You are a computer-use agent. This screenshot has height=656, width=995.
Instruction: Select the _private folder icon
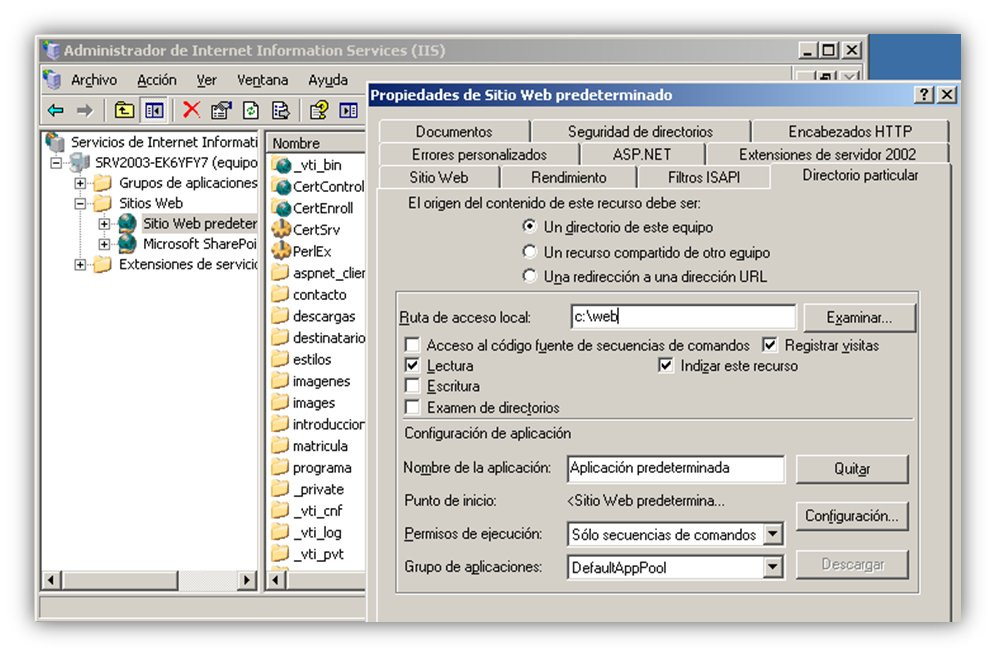[280, 489]
